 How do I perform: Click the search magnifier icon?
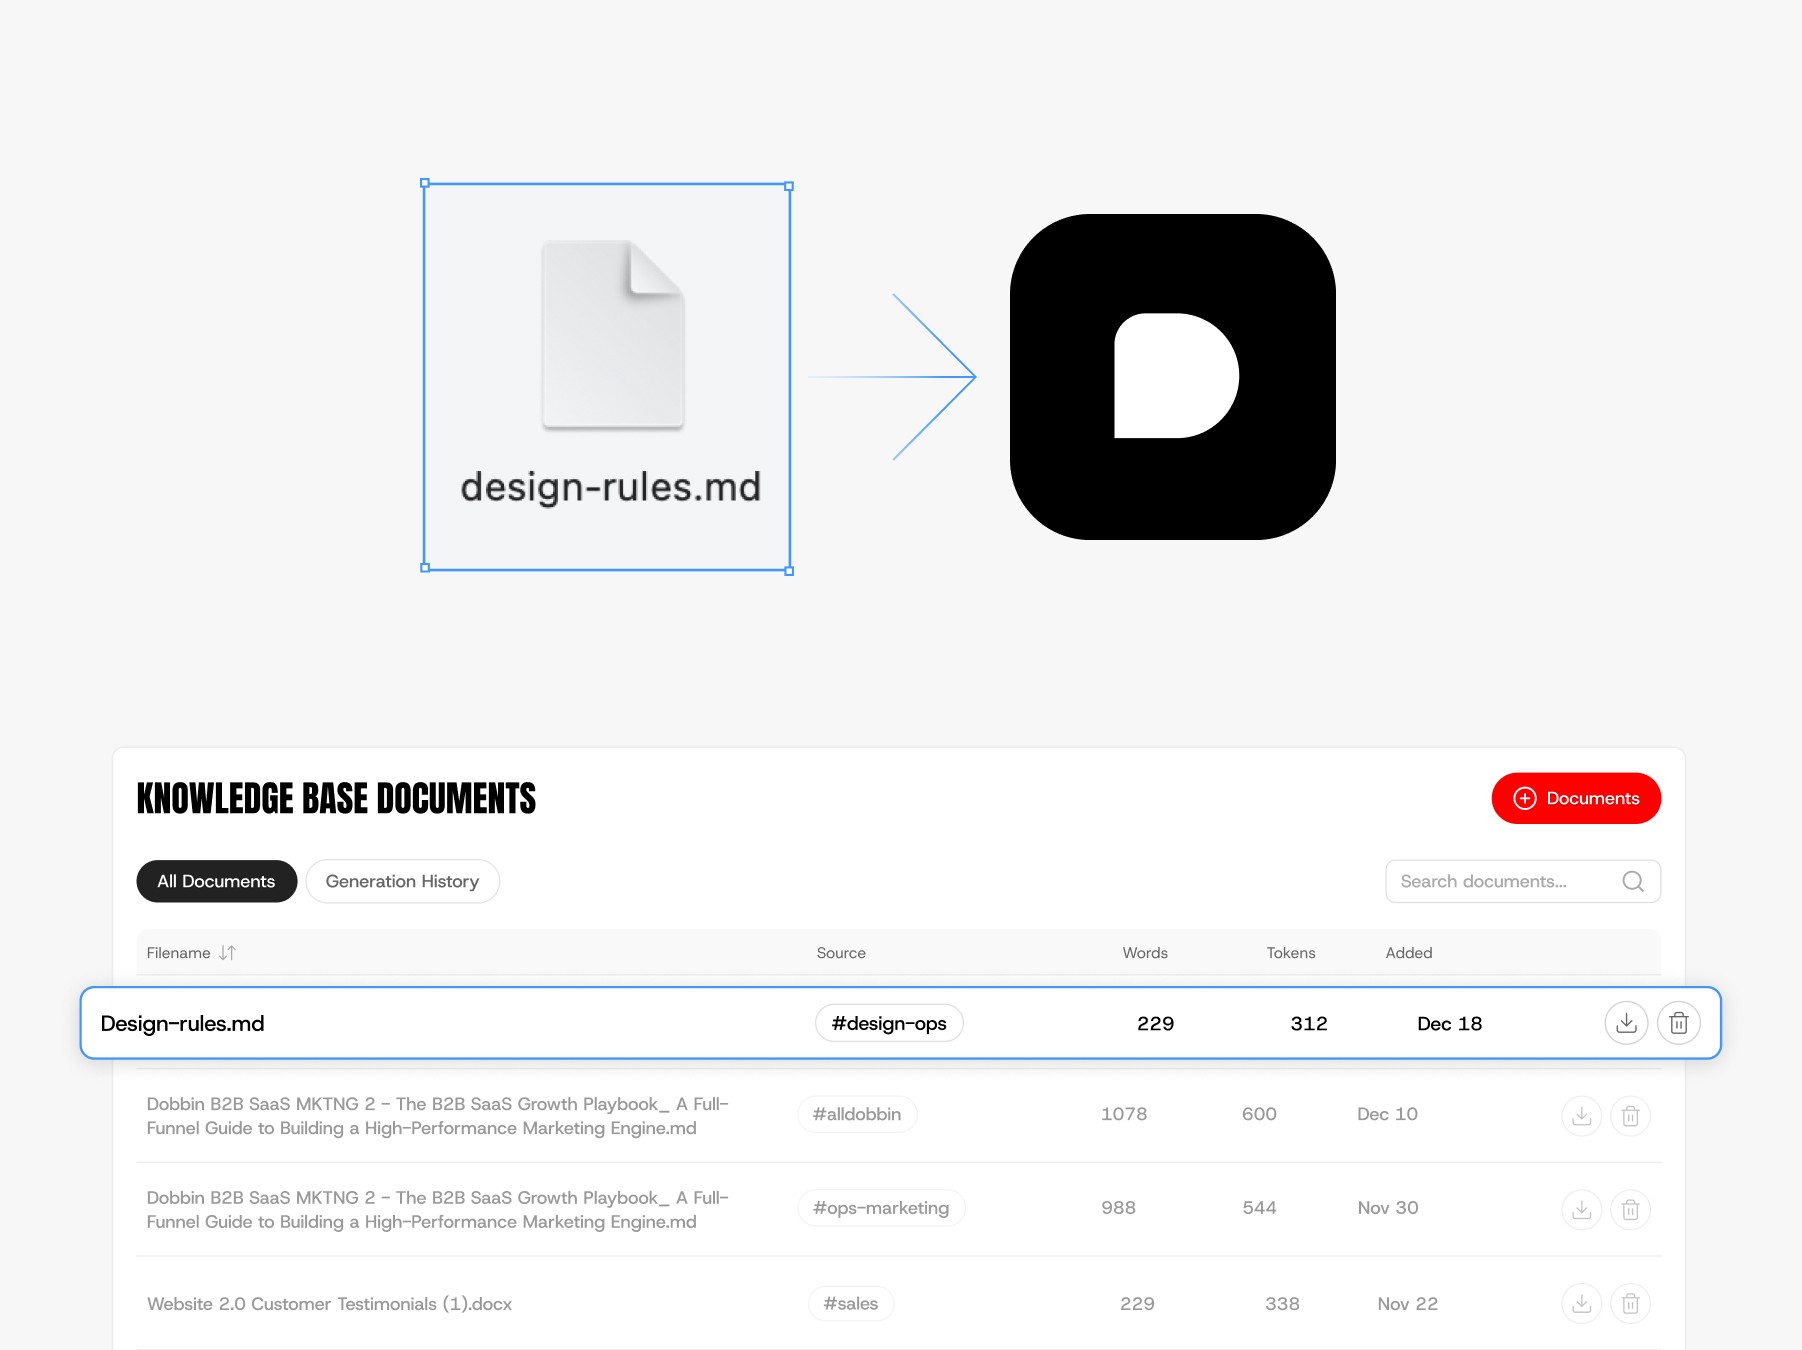(x=1633, y=881)
